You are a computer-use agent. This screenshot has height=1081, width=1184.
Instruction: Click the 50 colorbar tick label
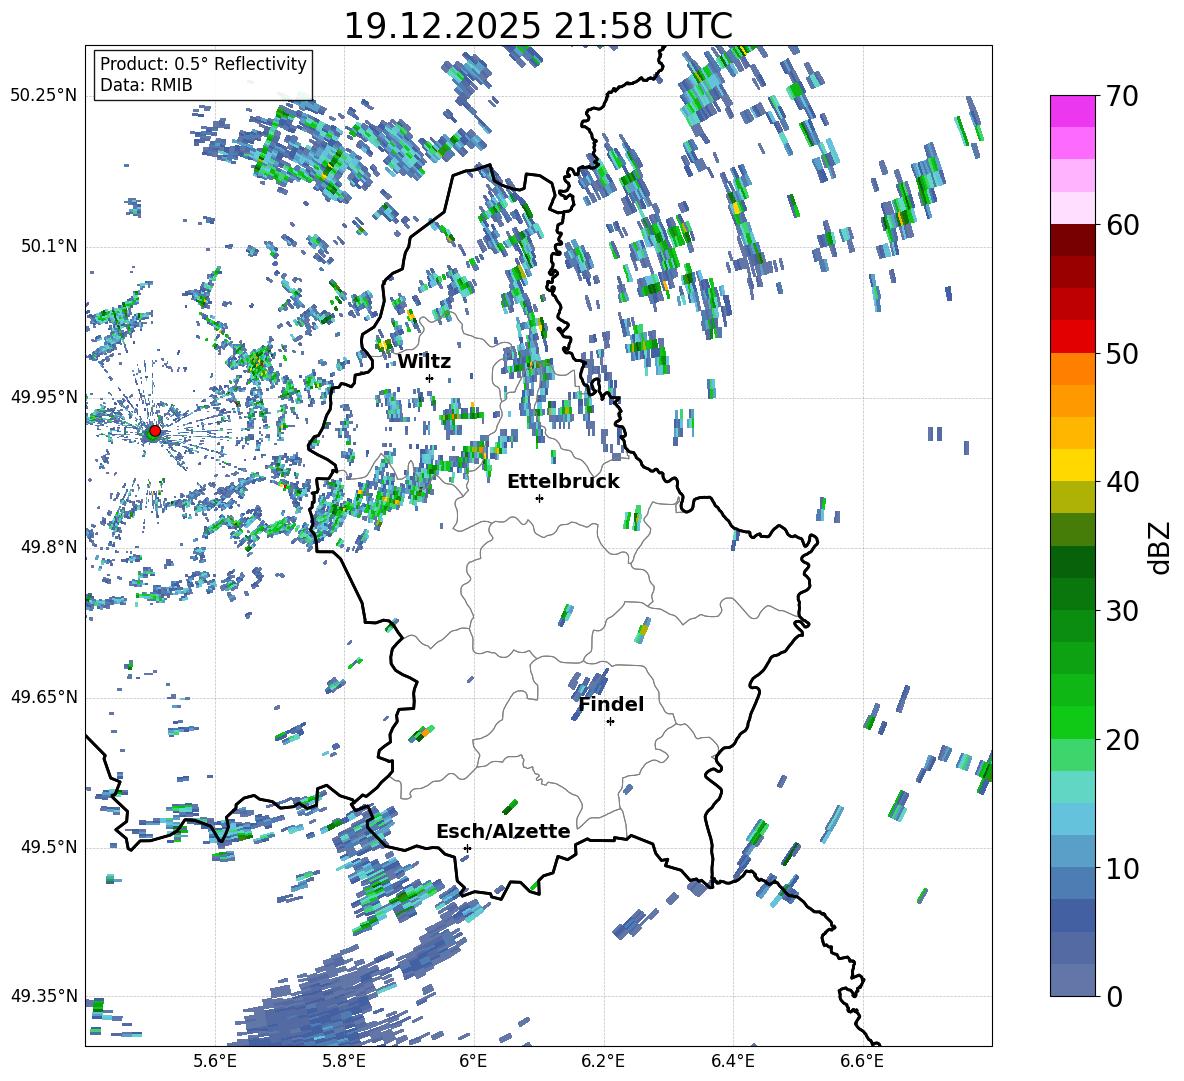[x=1122, y=354]
